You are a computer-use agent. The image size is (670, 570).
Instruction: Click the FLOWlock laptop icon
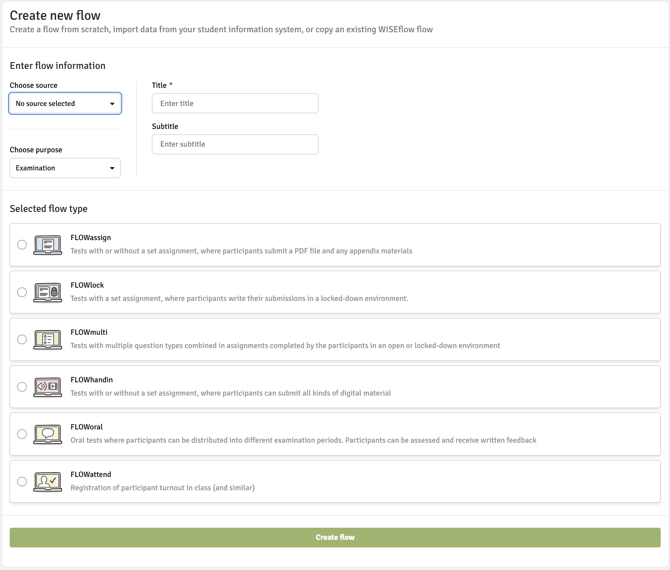coord(47,292)
